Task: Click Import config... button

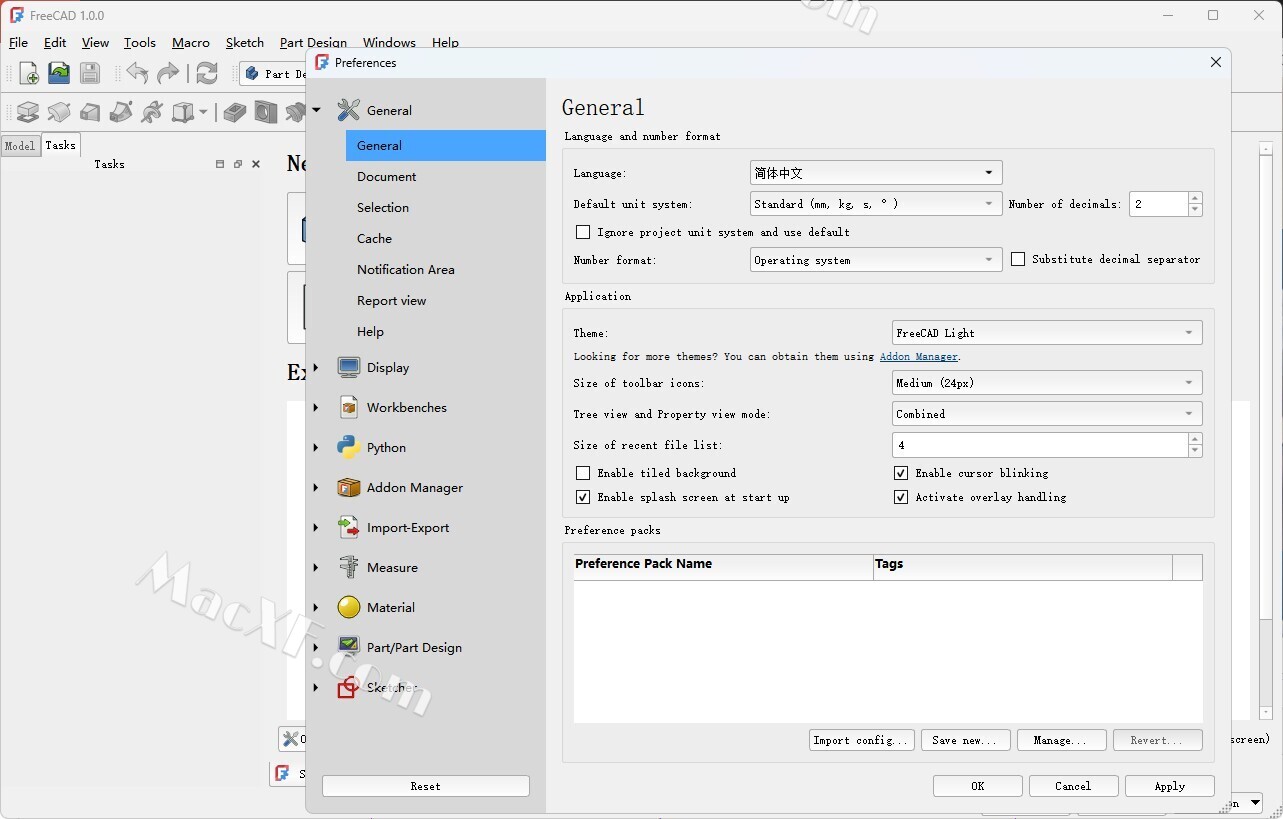Action: (862, 740)
